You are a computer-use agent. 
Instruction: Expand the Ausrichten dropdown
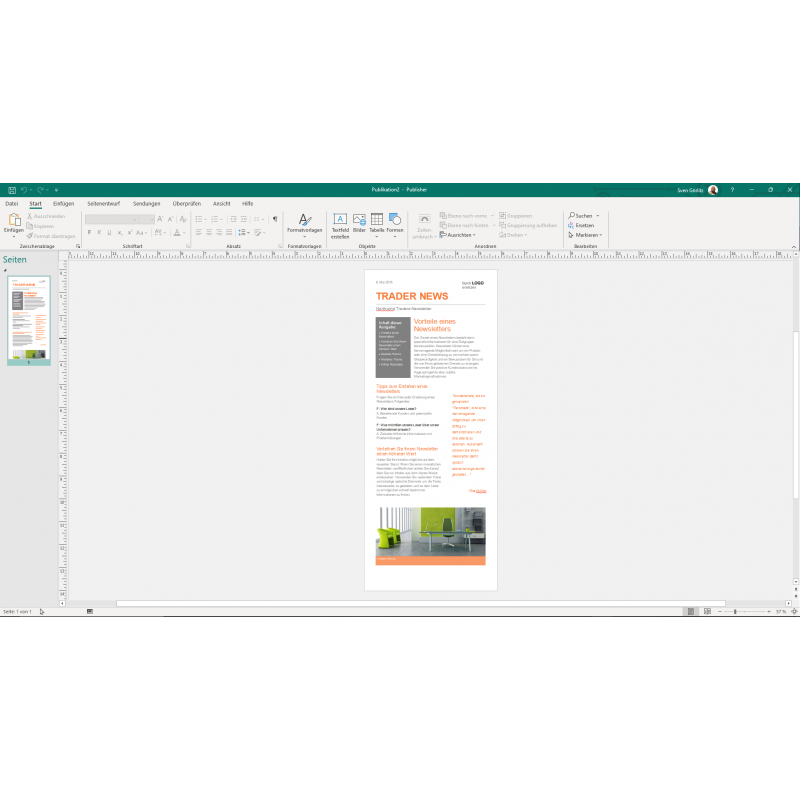(459, 235)
